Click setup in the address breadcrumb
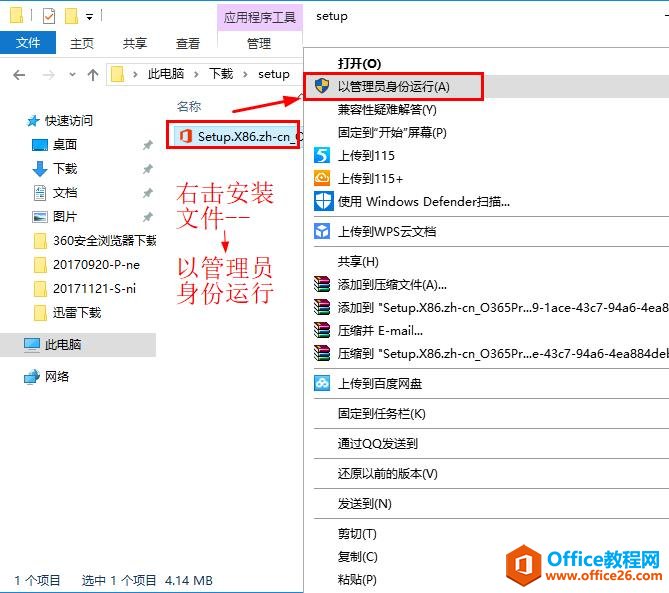Viewport: 669px width, 593px height. tap(273, 74)
